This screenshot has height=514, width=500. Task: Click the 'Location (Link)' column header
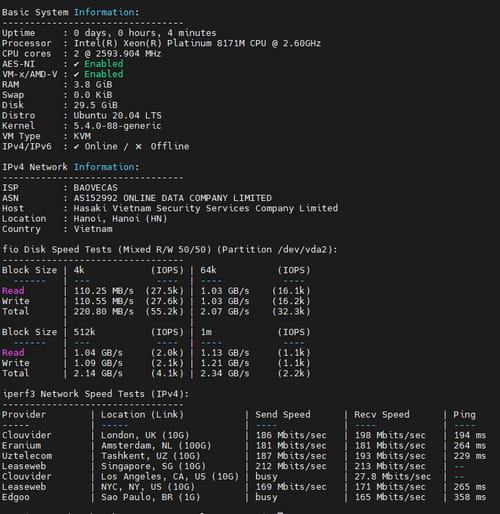click(x=142, y=415)
